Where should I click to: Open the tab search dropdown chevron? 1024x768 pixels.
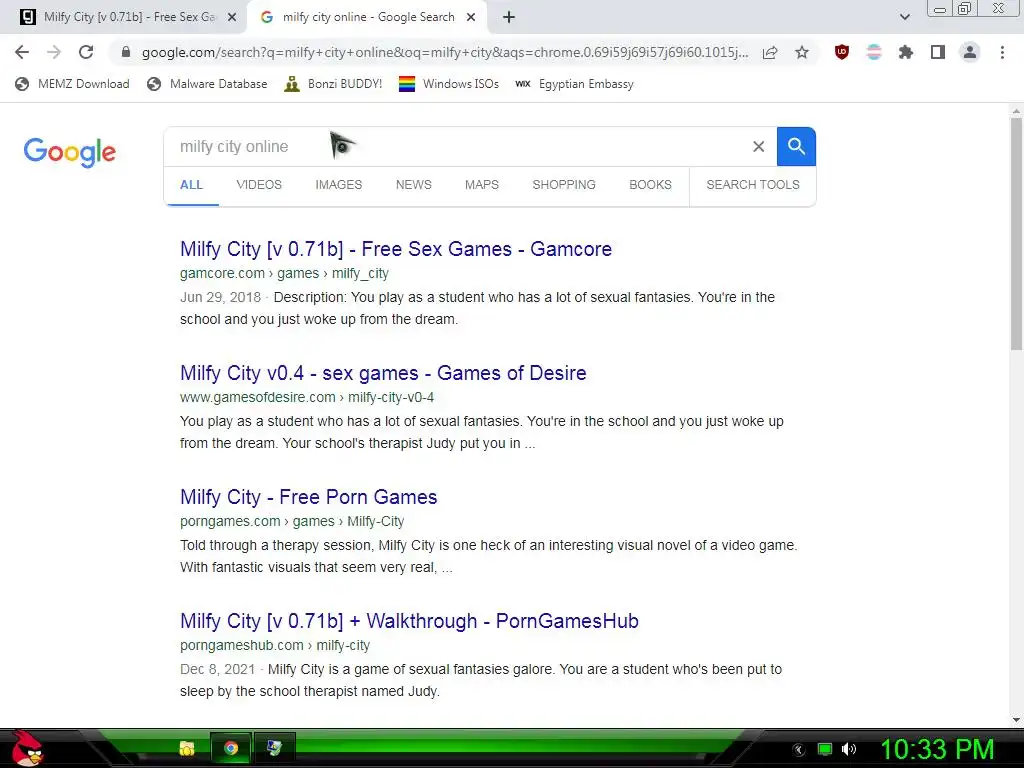tap(904, 17)
